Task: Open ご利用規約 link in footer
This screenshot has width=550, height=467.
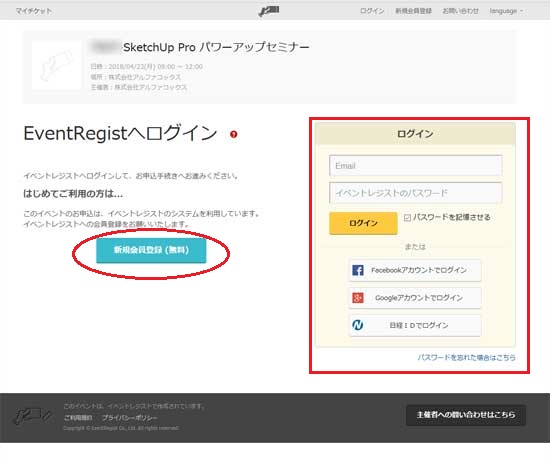Action: tap(78, 418)
